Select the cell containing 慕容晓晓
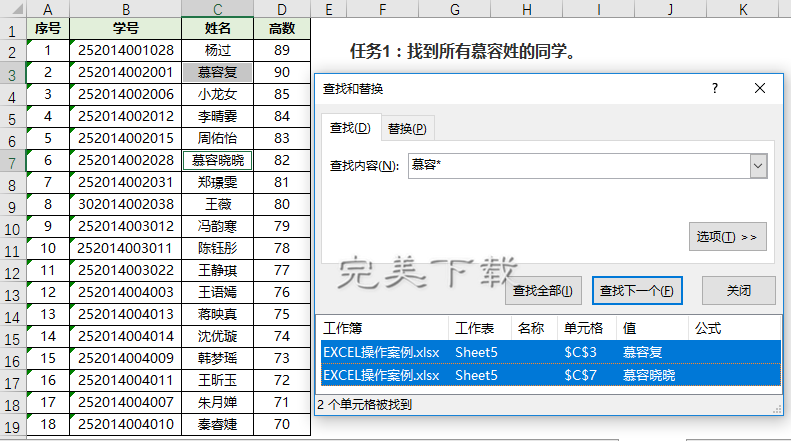 click(x=217, y=160)
